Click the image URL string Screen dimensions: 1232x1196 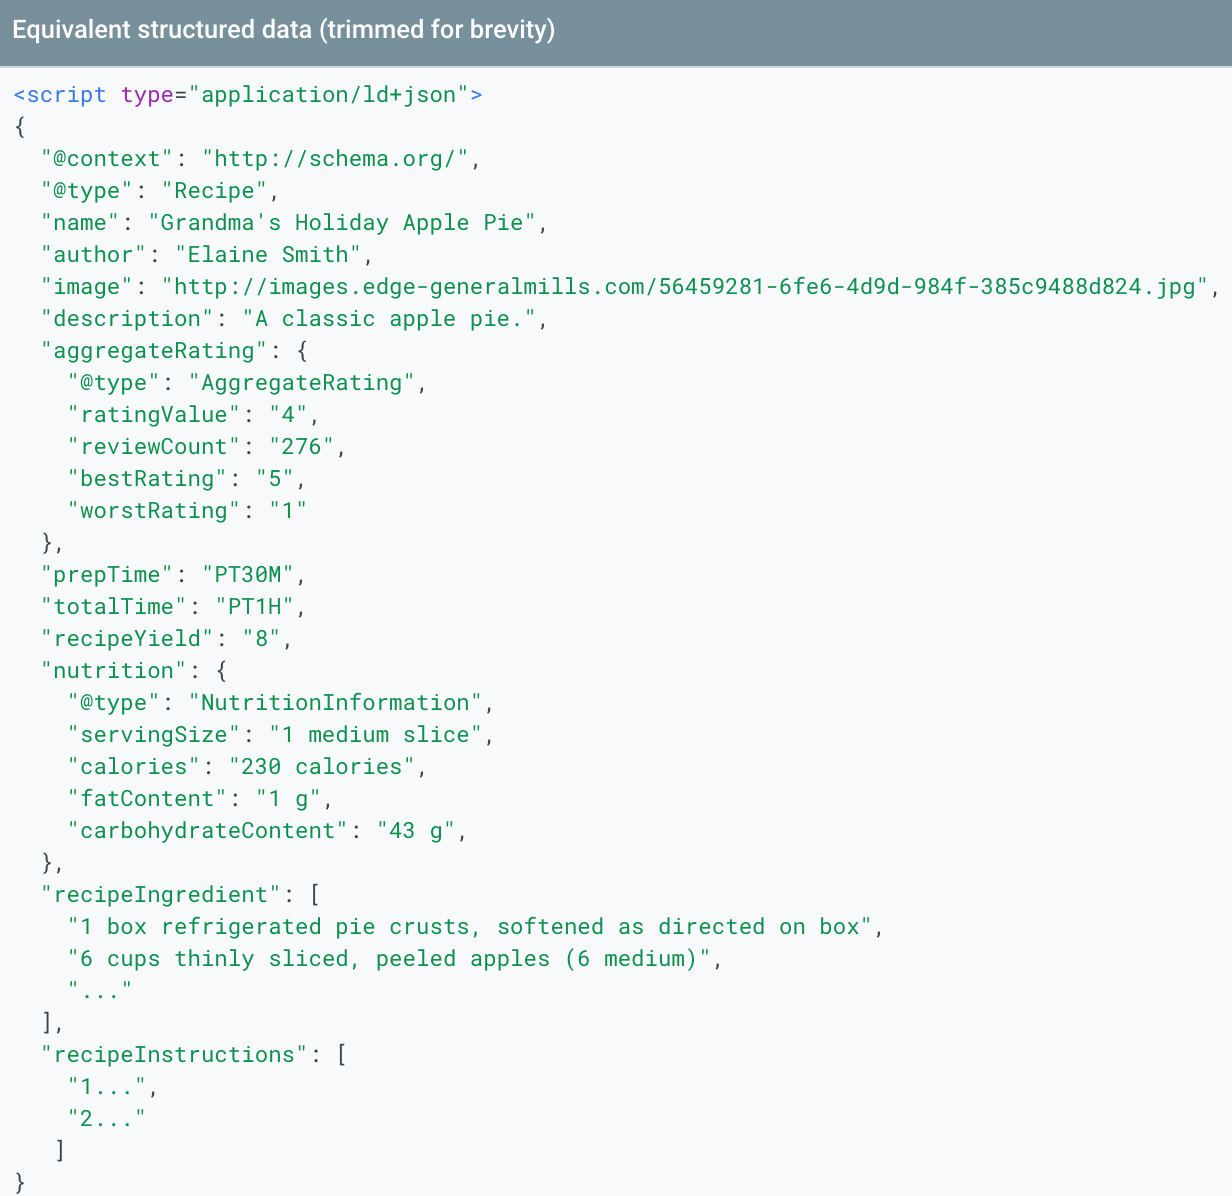[x=685, y=287]
